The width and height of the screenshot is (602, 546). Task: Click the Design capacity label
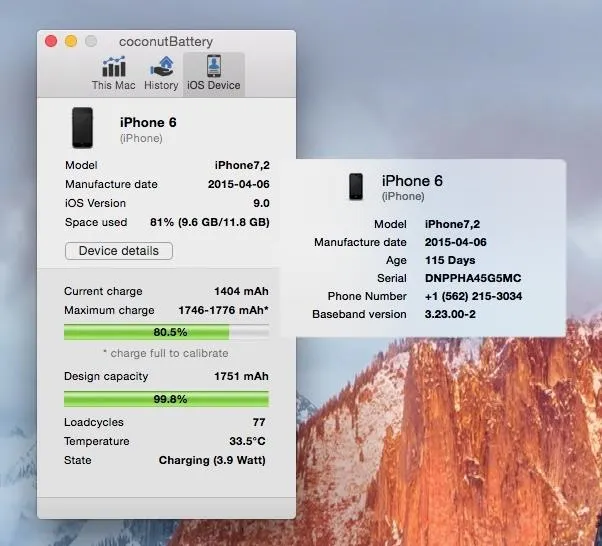[106, 376]
